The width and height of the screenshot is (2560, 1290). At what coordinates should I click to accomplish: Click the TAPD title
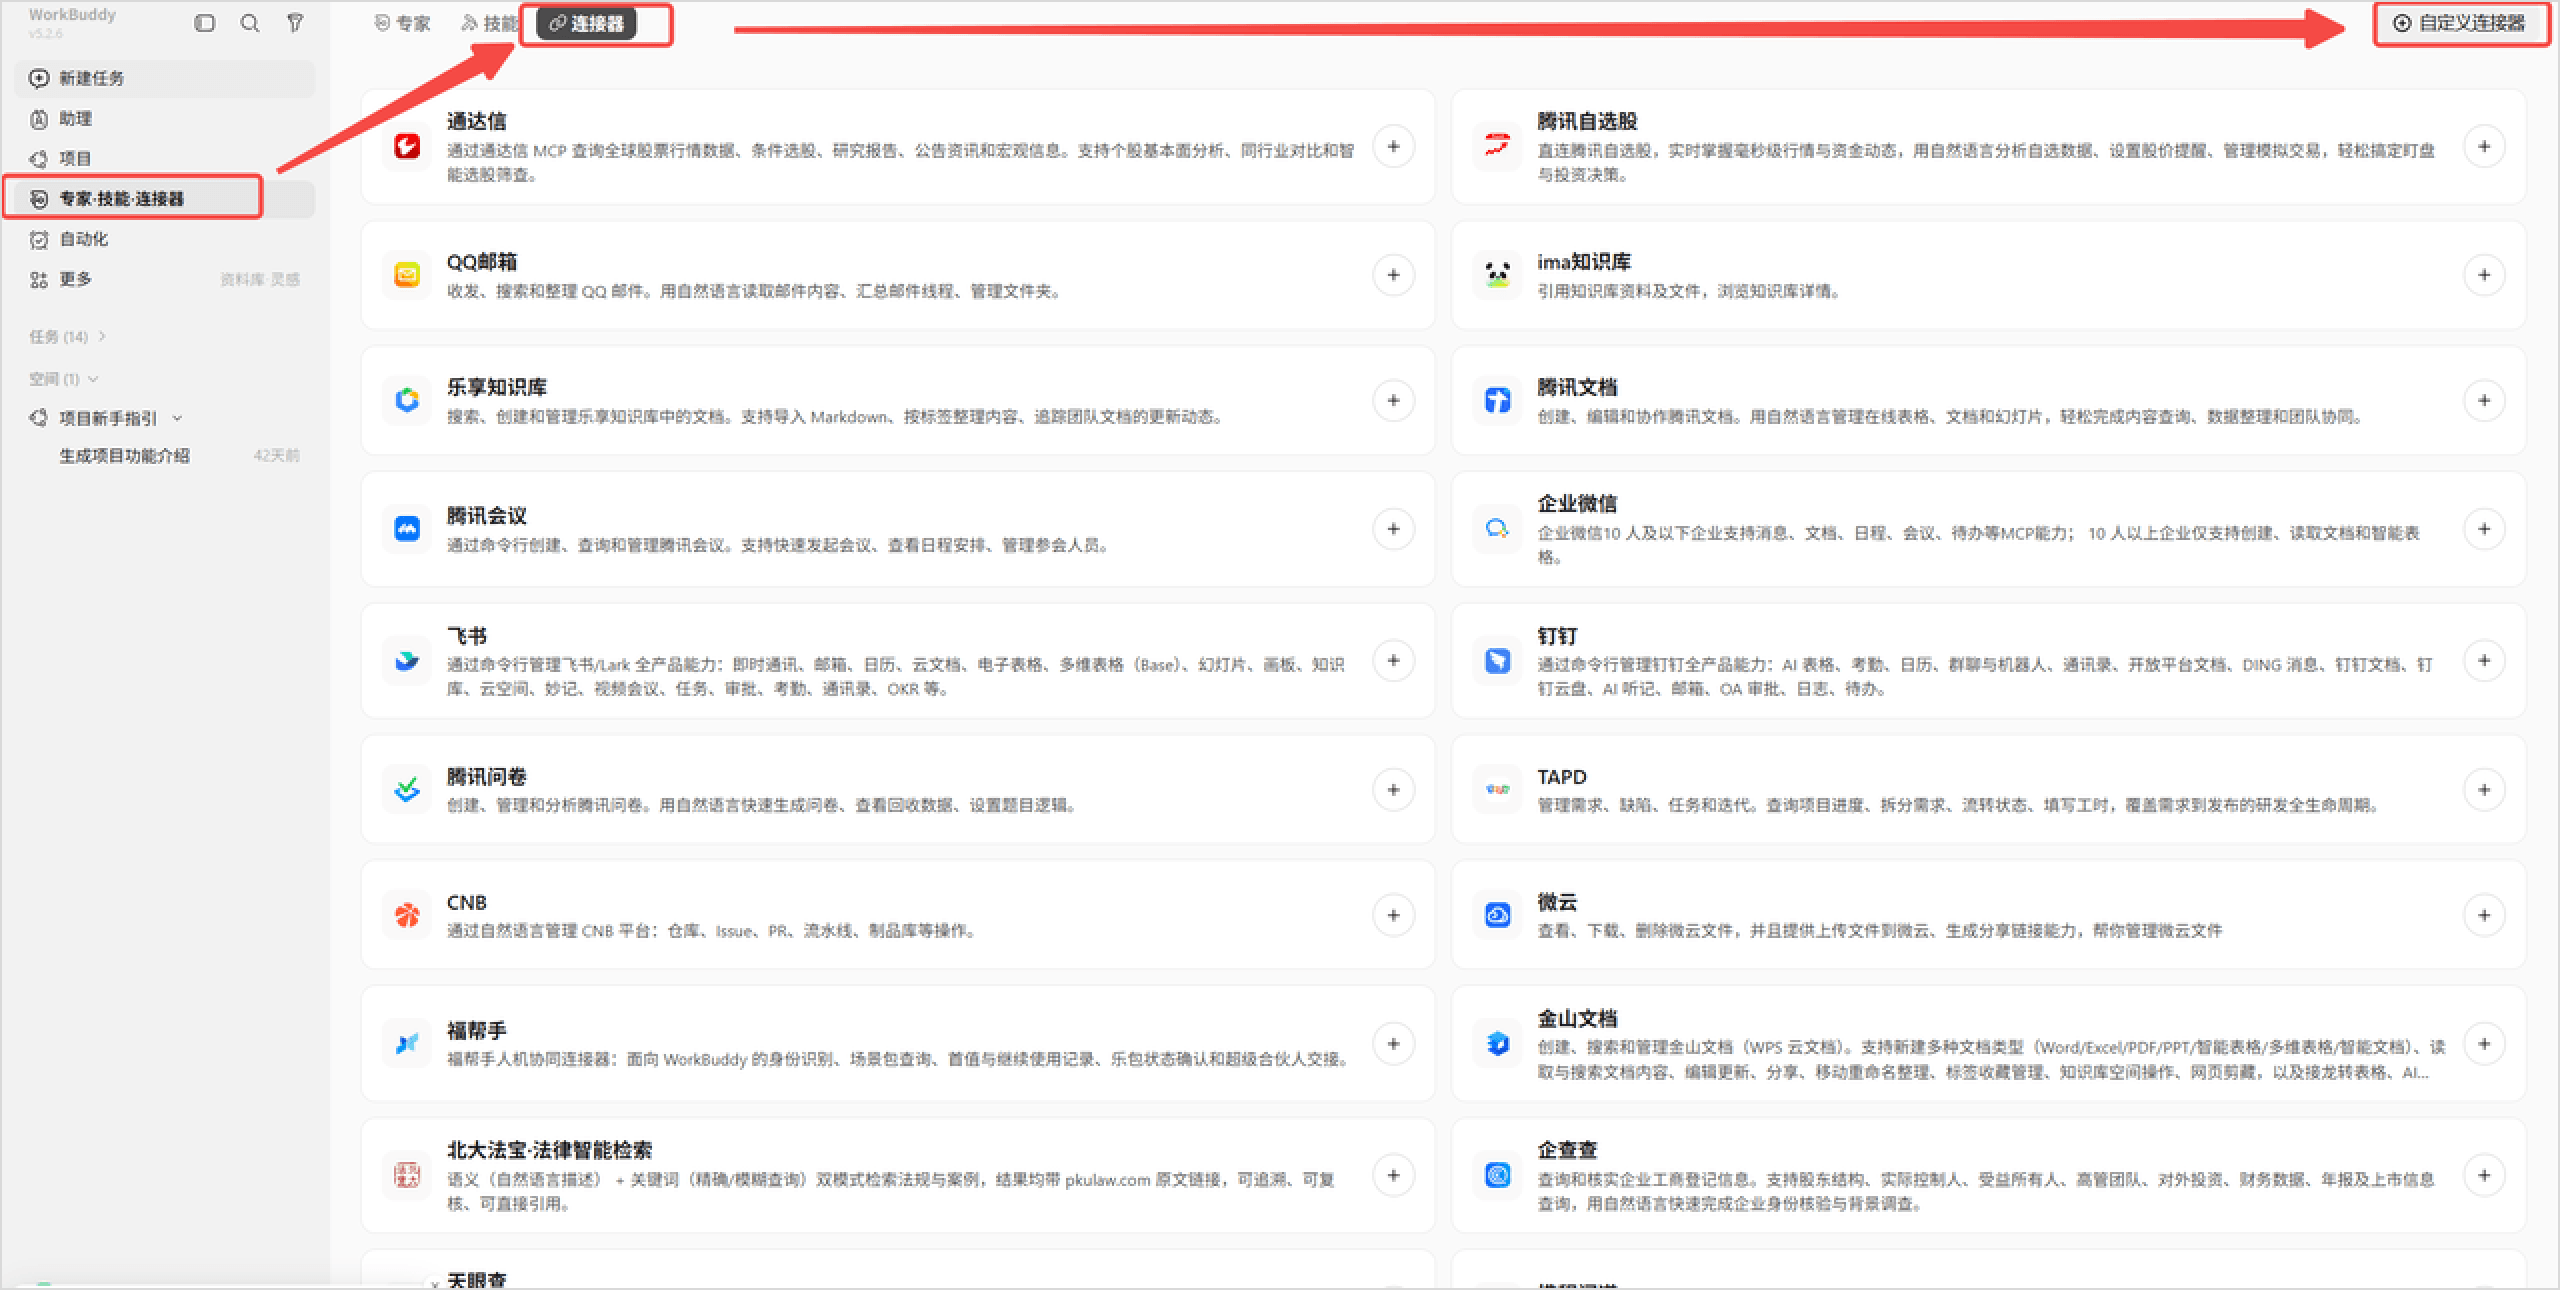point(1562,777)
